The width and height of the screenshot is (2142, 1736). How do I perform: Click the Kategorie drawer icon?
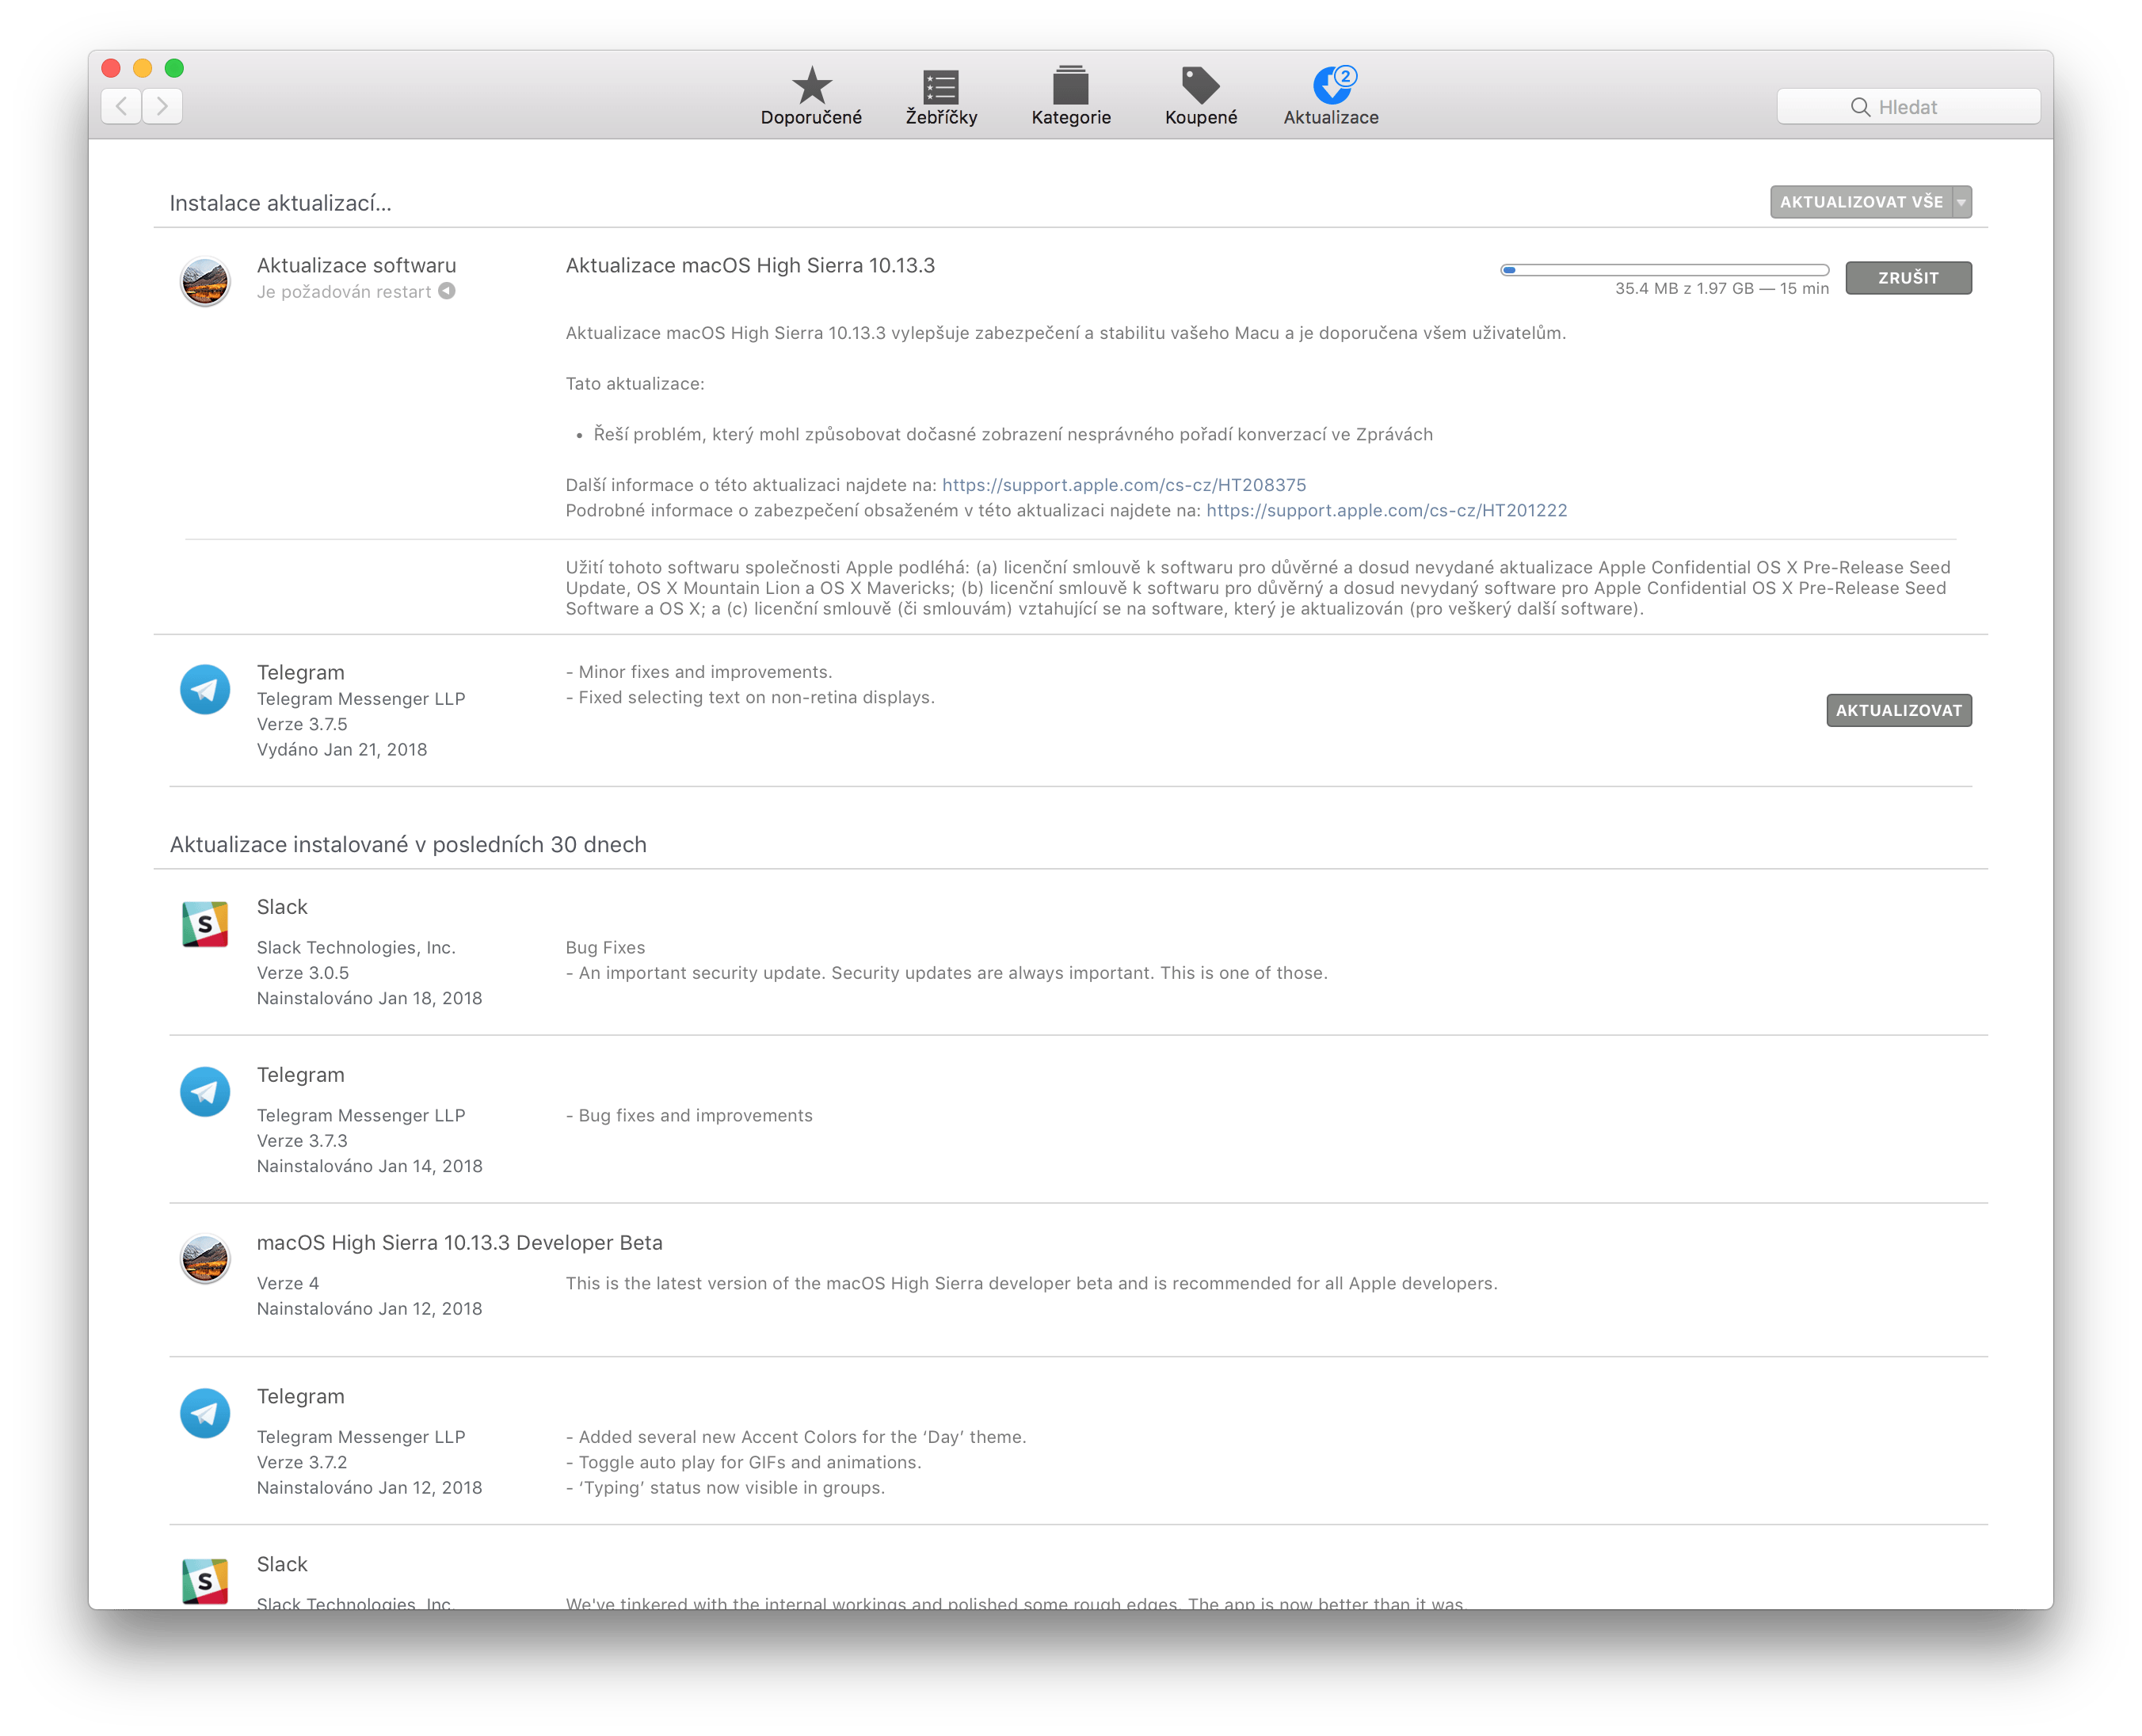[1071, 85]
